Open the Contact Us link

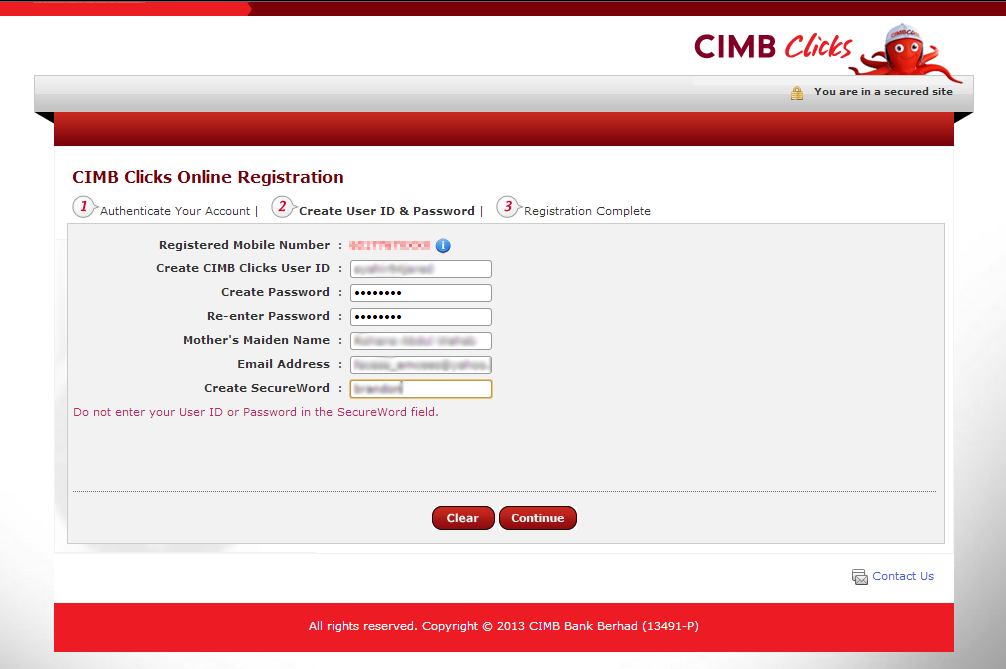[x=903, y=576]
